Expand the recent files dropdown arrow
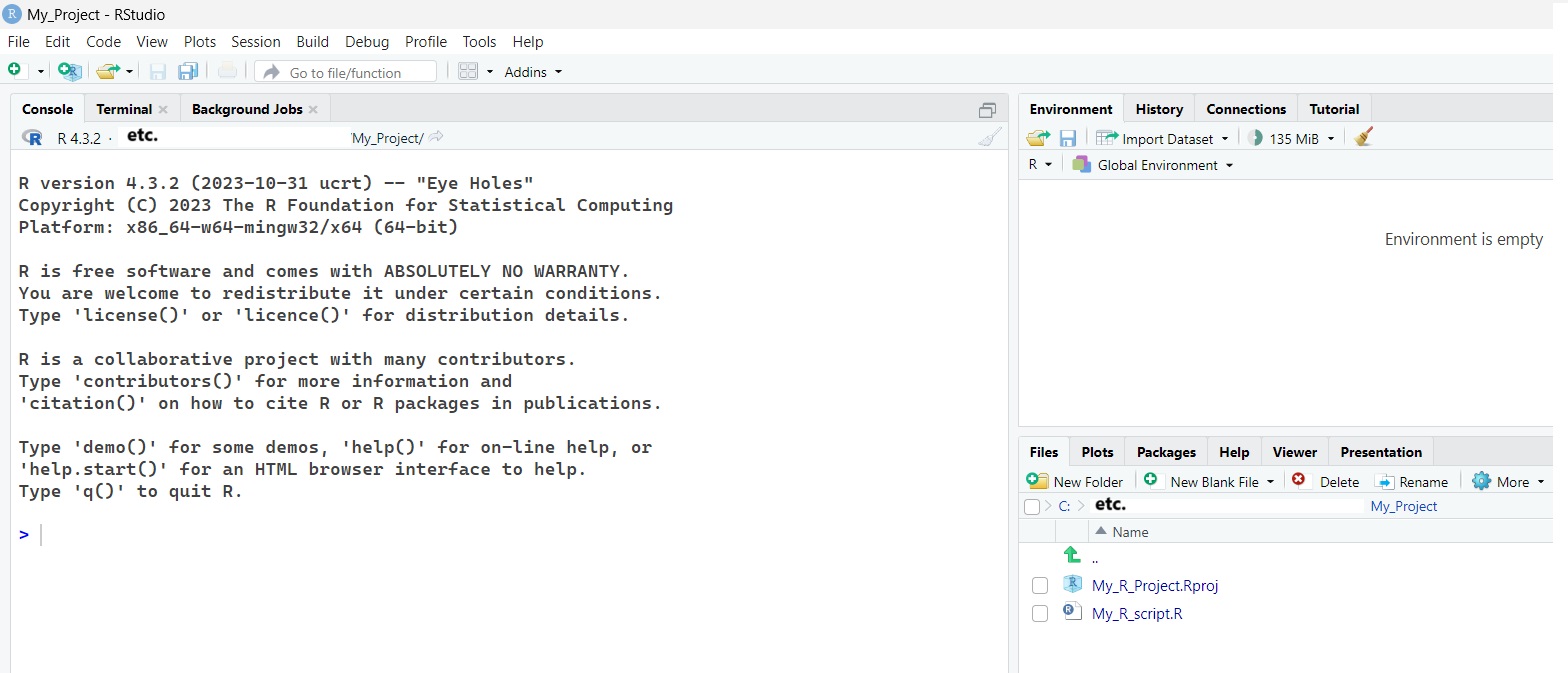This screenshot has height=673, width=1568. [130, 71]
